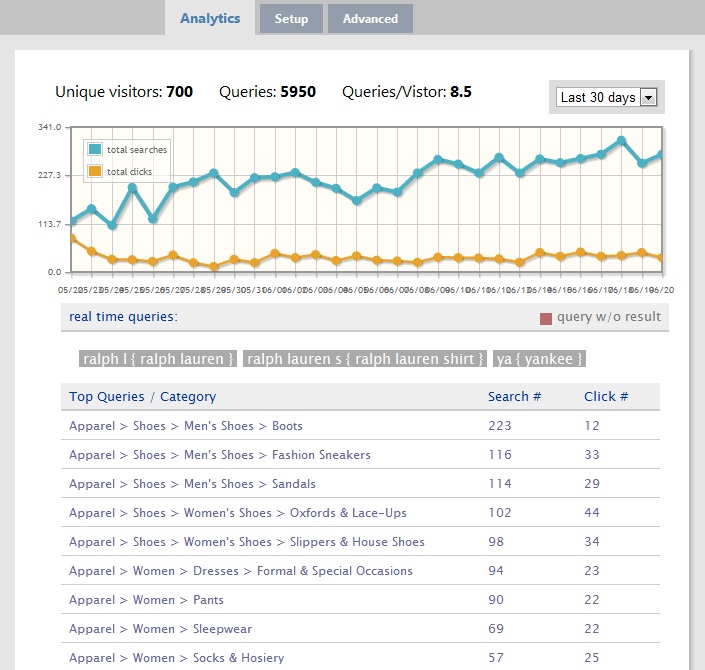Open the Socks & Hosiery category row
Viewport: 705px width, 670px height.
(x=360, y=657)
